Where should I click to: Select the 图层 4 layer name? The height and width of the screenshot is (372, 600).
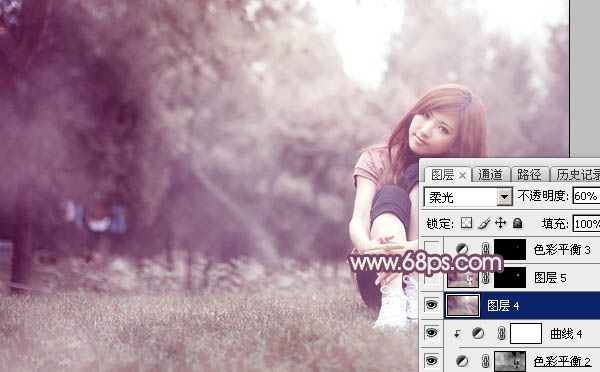pyautogui.click(x=503, y=305)
